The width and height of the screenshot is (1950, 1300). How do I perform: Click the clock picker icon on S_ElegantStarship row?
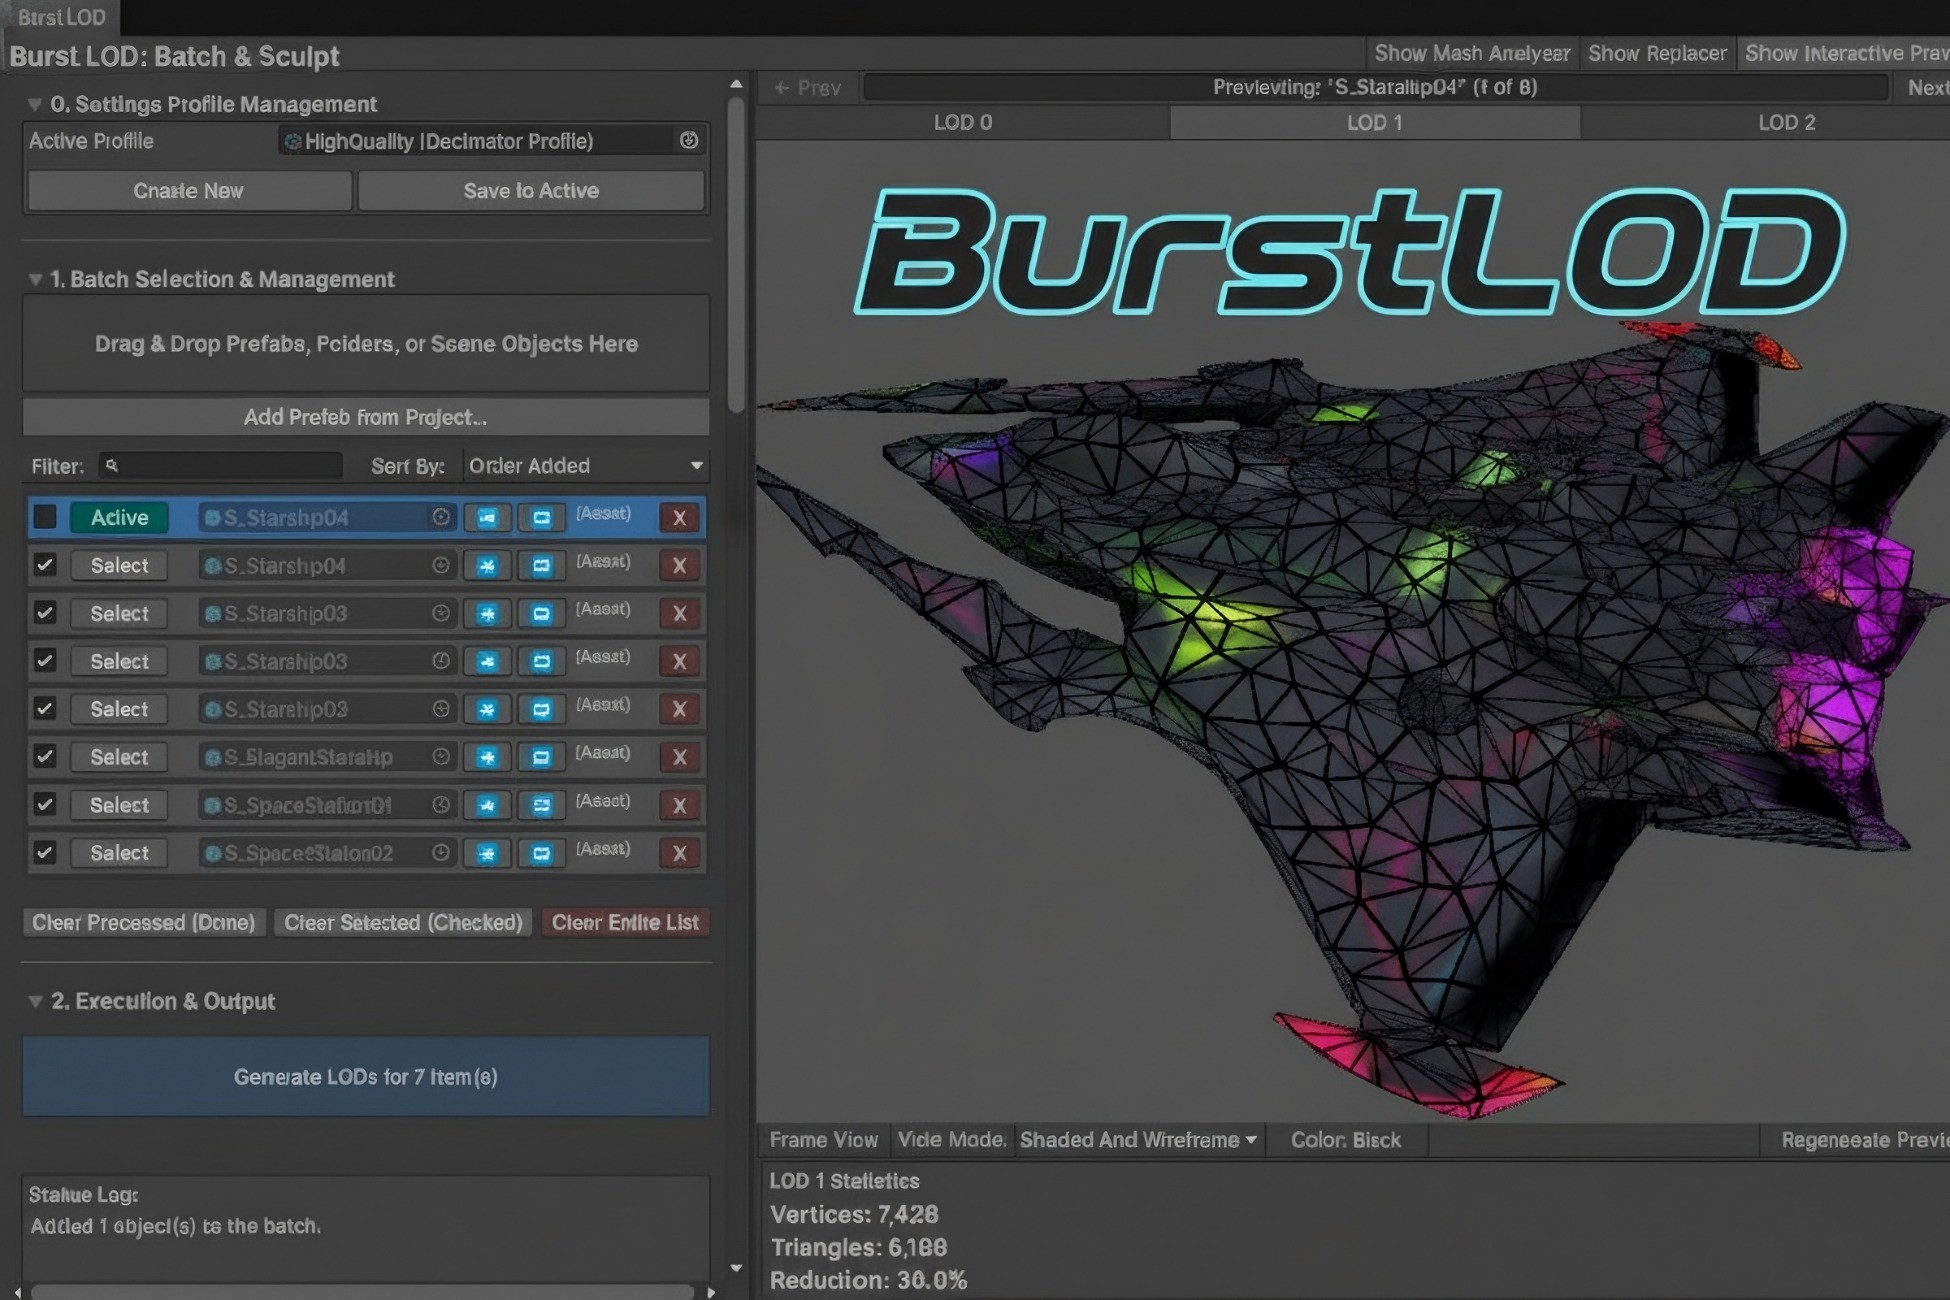point(441,757)
